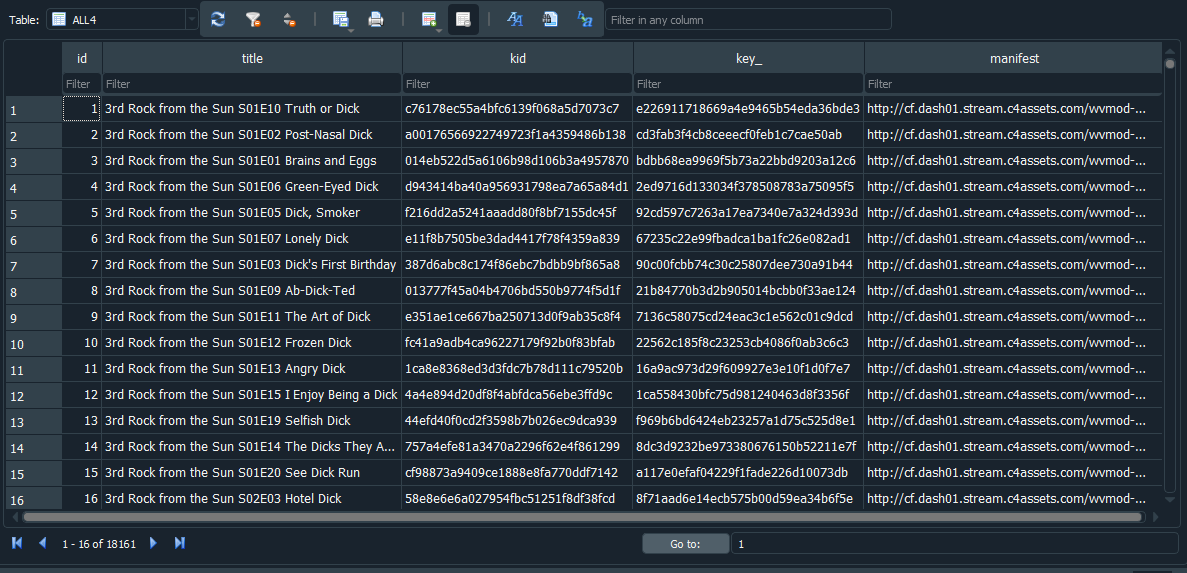
Task: Save the table as currently displayed
Action: 340,20
